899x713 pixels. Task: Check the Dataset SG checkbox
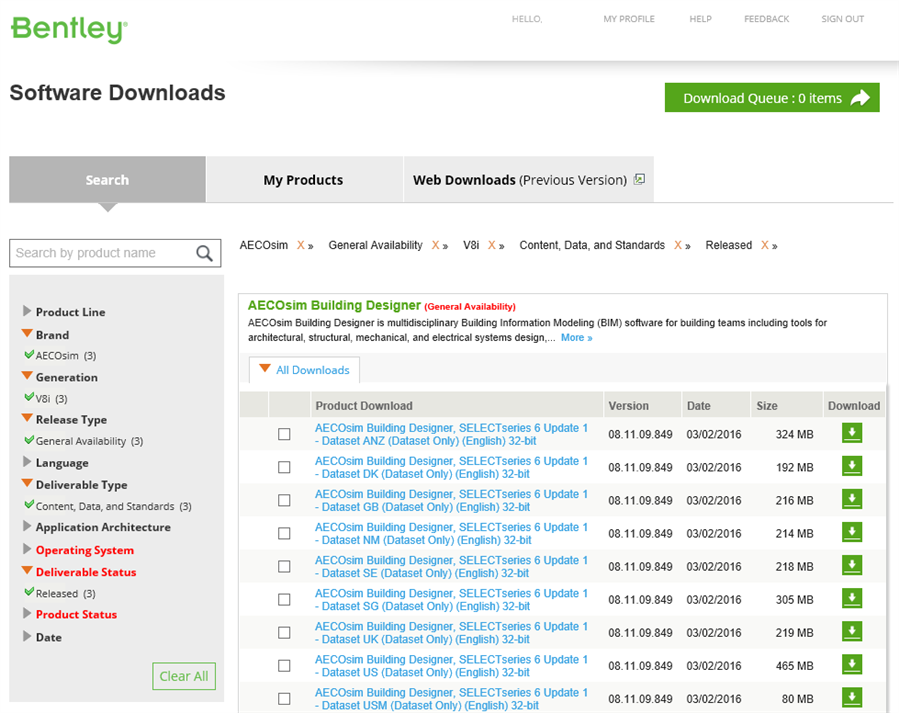[284, 600]
